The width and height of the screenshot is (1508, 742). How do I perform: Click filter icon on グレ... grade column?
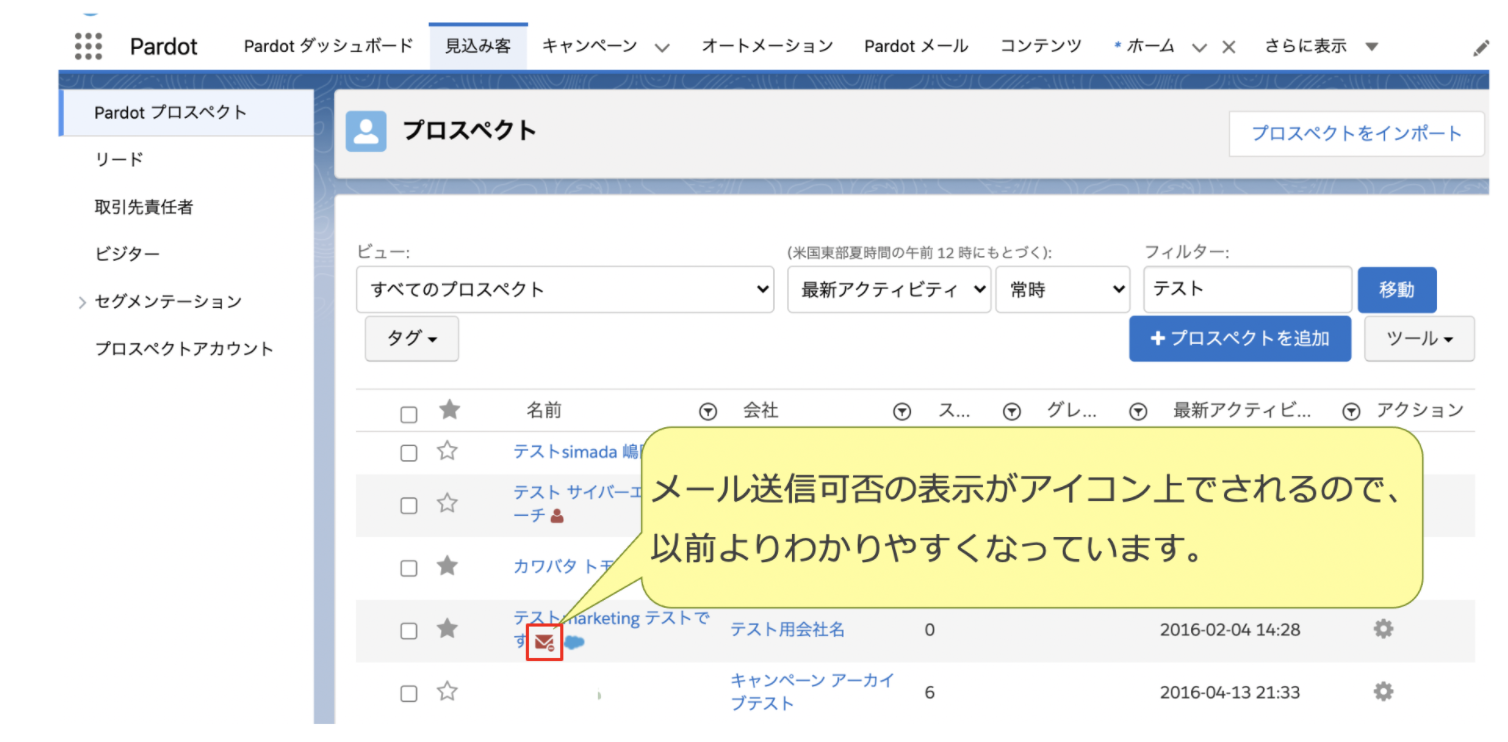pyautogui.click(x=1138, y=411)
